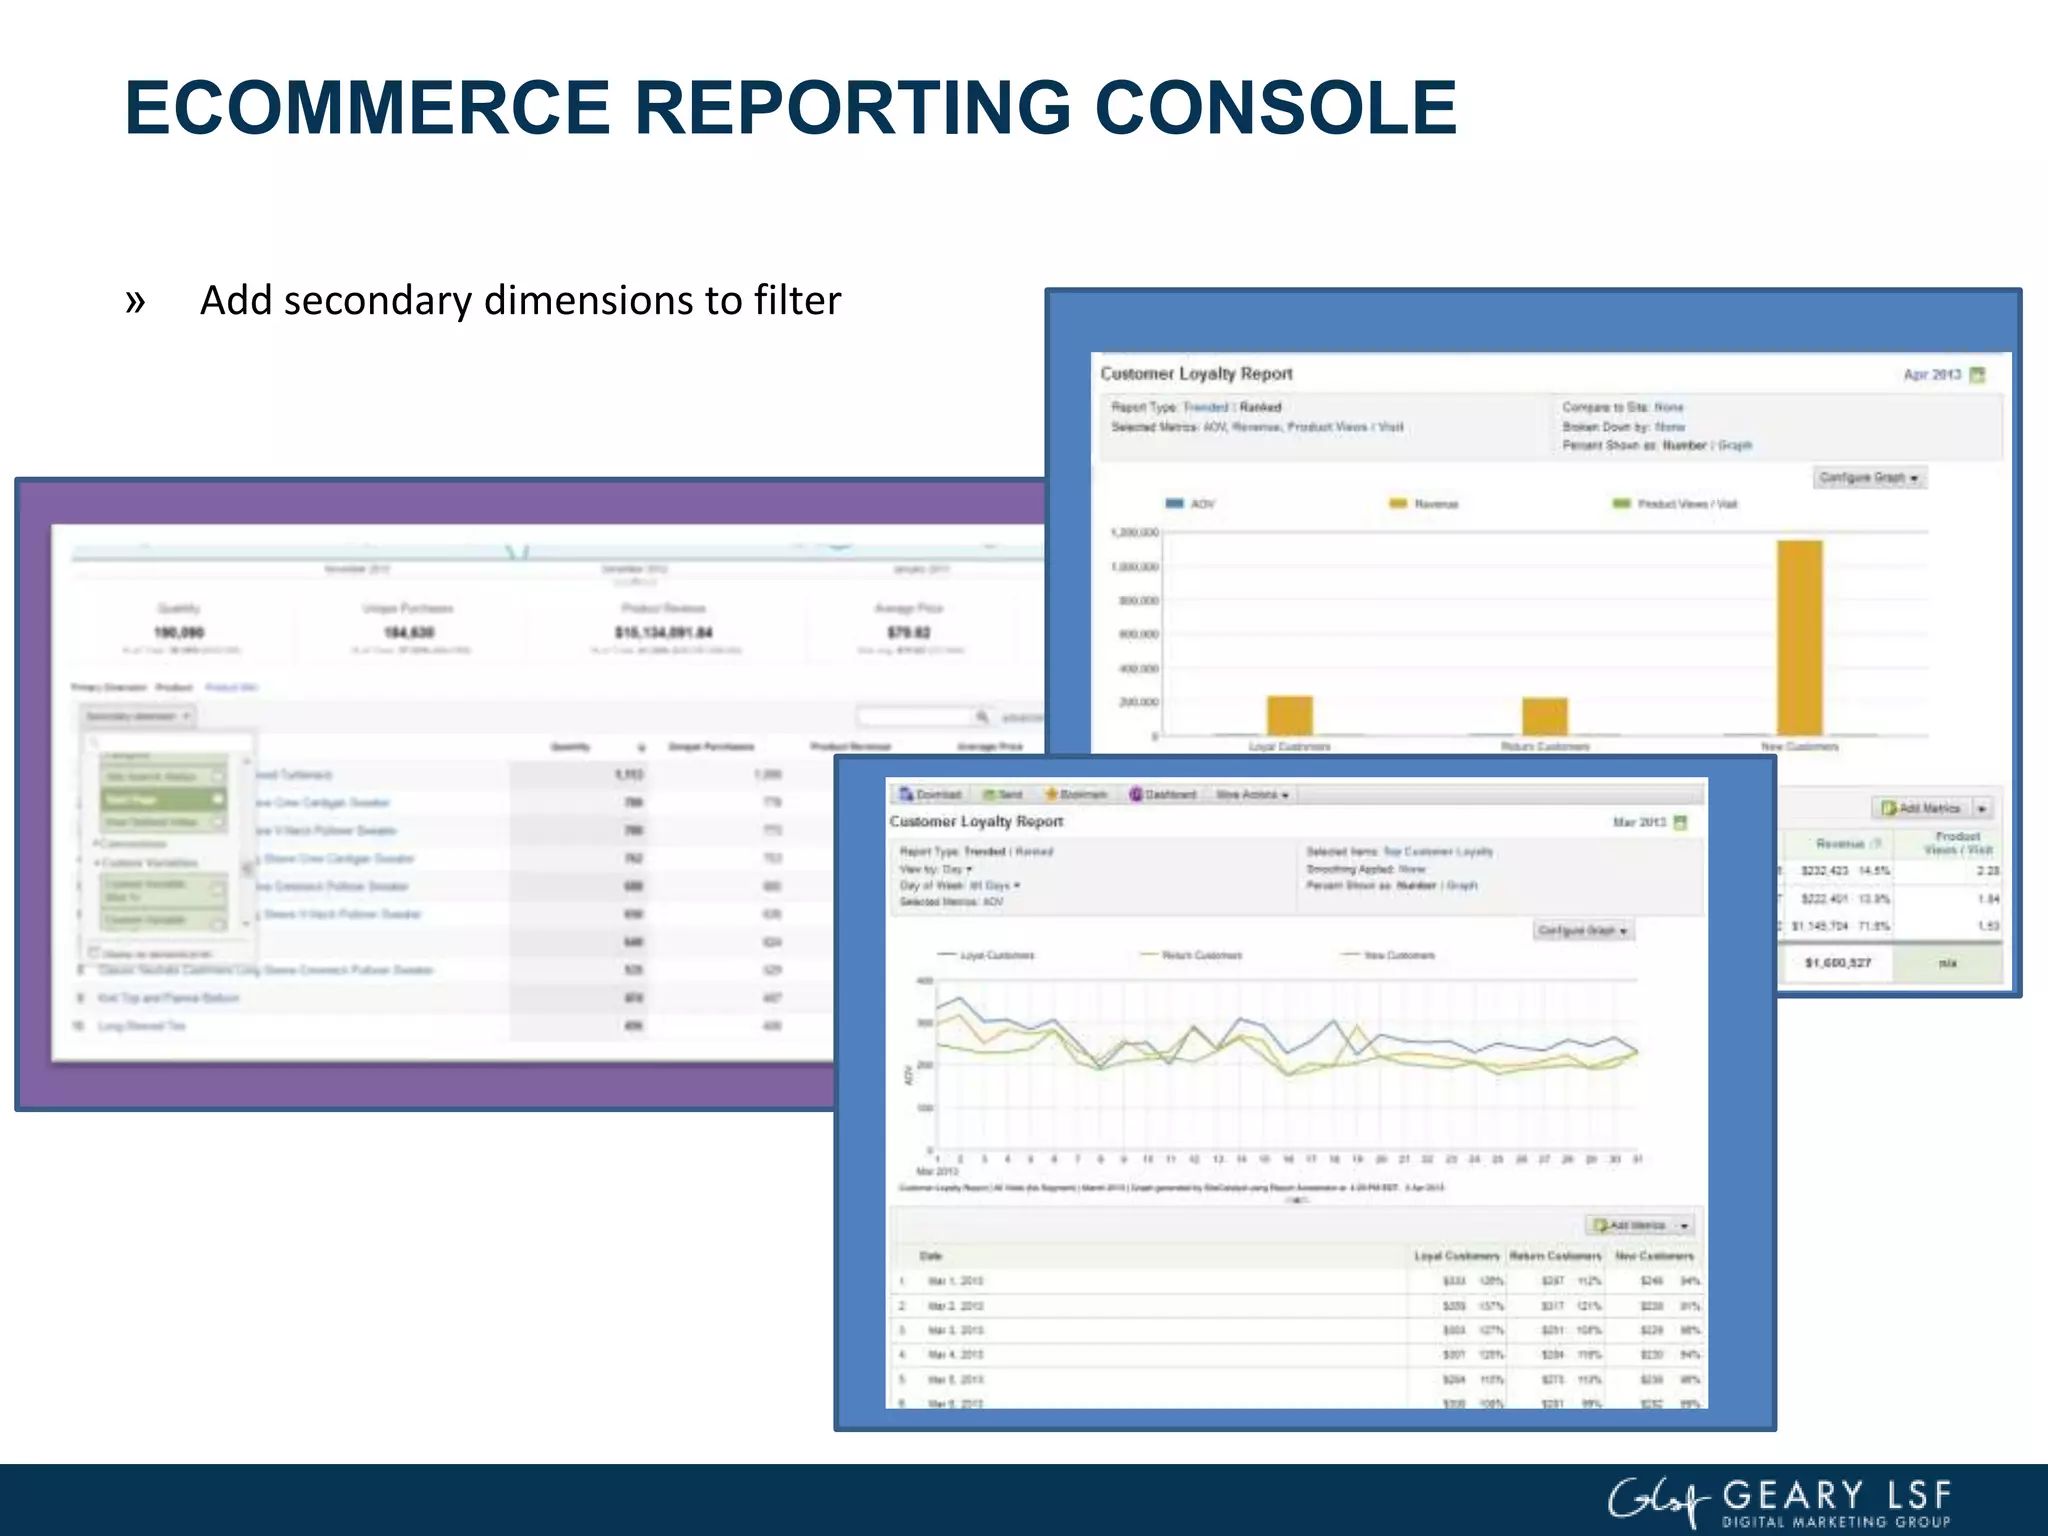Click the Send button in report toolbar
Image resolution: width=2048 pixels, height=1536 pixels.
coord(1002,794)
